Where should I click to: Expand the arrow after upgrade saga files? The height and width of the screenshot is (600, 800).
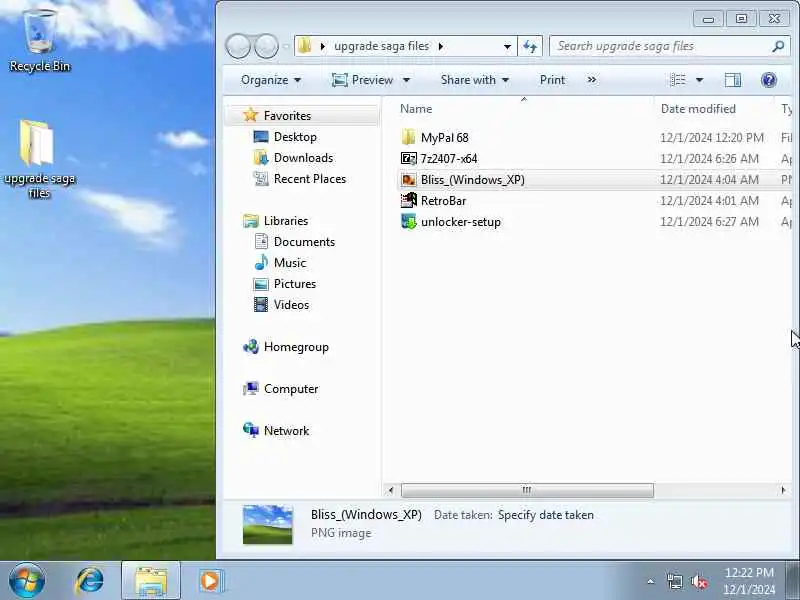coord(440,46)
